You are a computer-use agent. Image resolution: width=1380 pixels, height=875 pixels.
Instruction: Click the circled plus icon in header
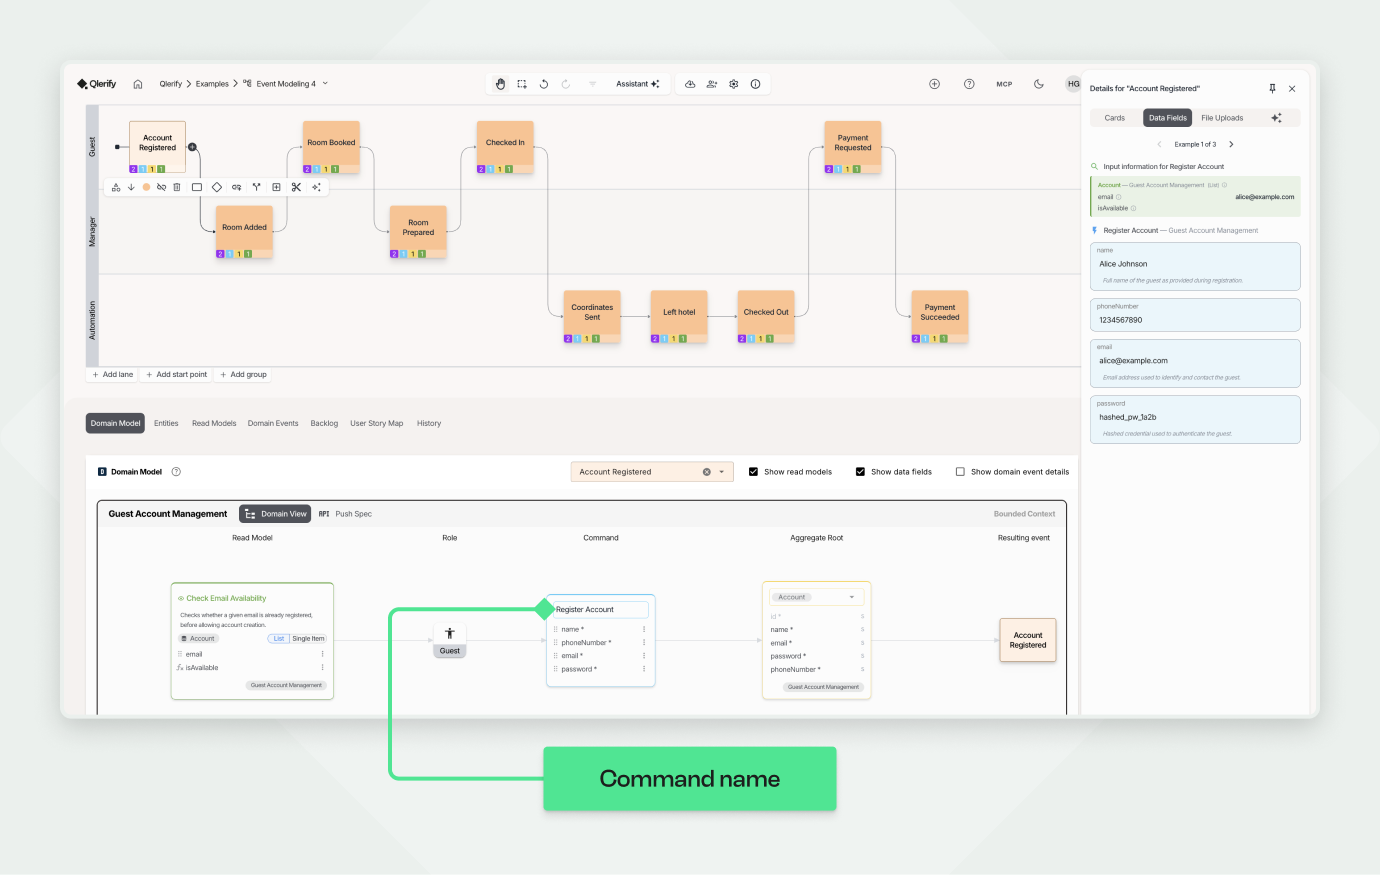coord(934,84)
